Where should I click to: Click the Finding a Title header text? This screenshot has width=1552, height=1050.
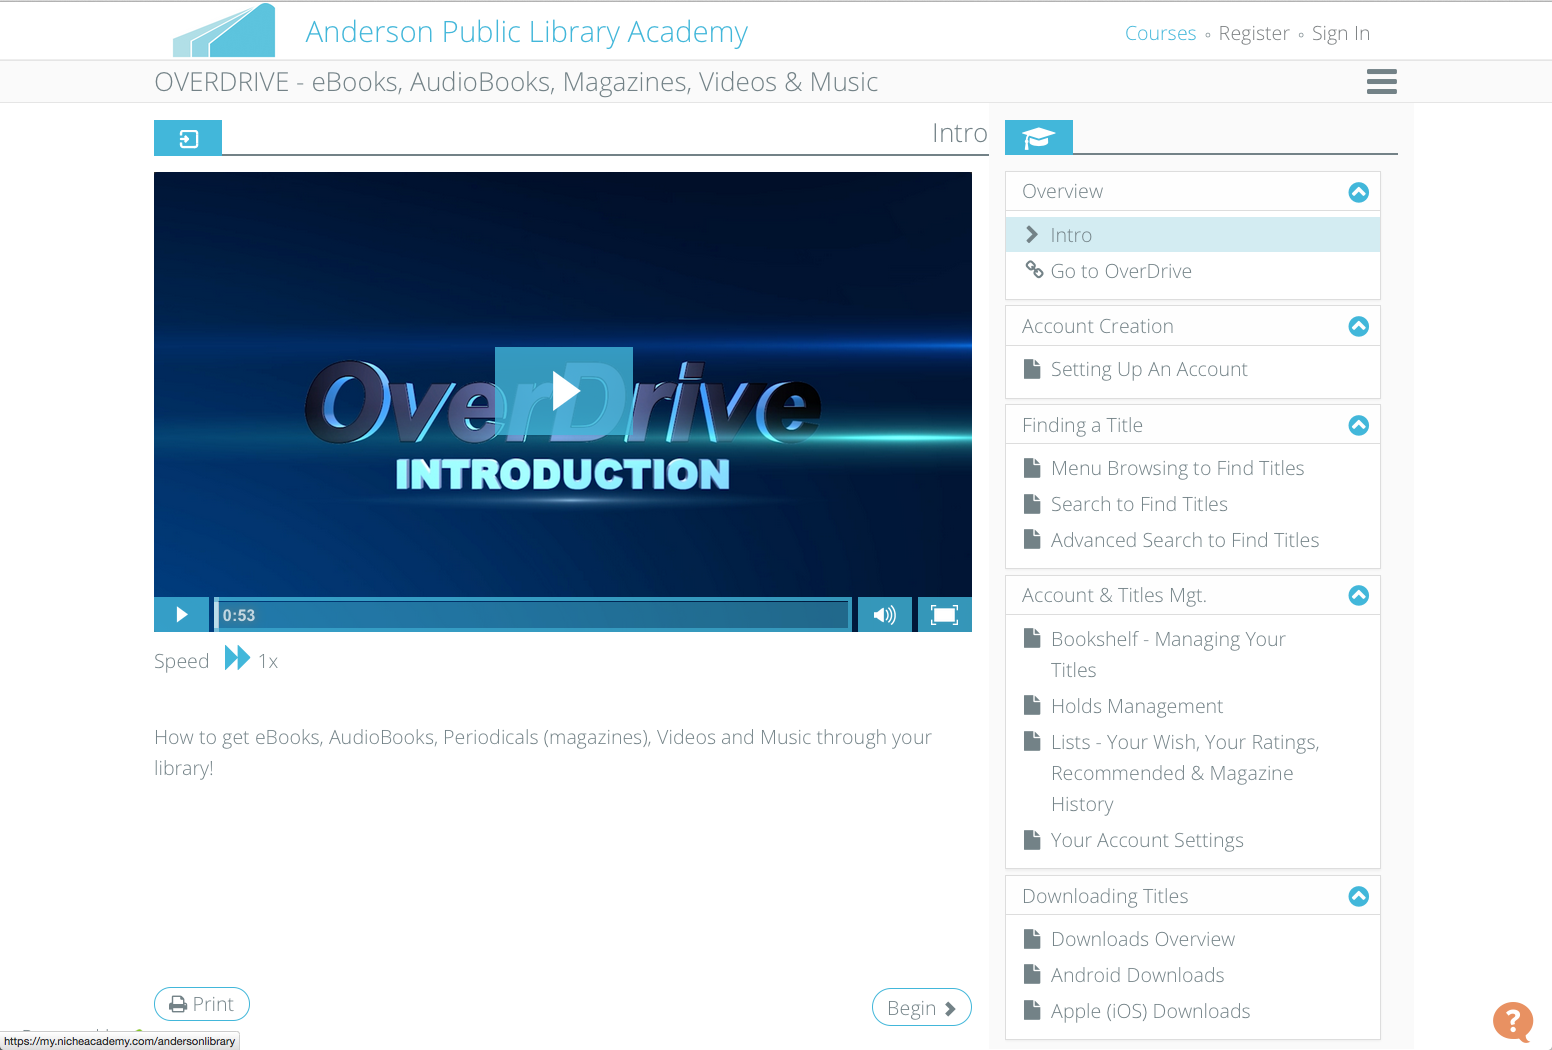click(1082, 425)
